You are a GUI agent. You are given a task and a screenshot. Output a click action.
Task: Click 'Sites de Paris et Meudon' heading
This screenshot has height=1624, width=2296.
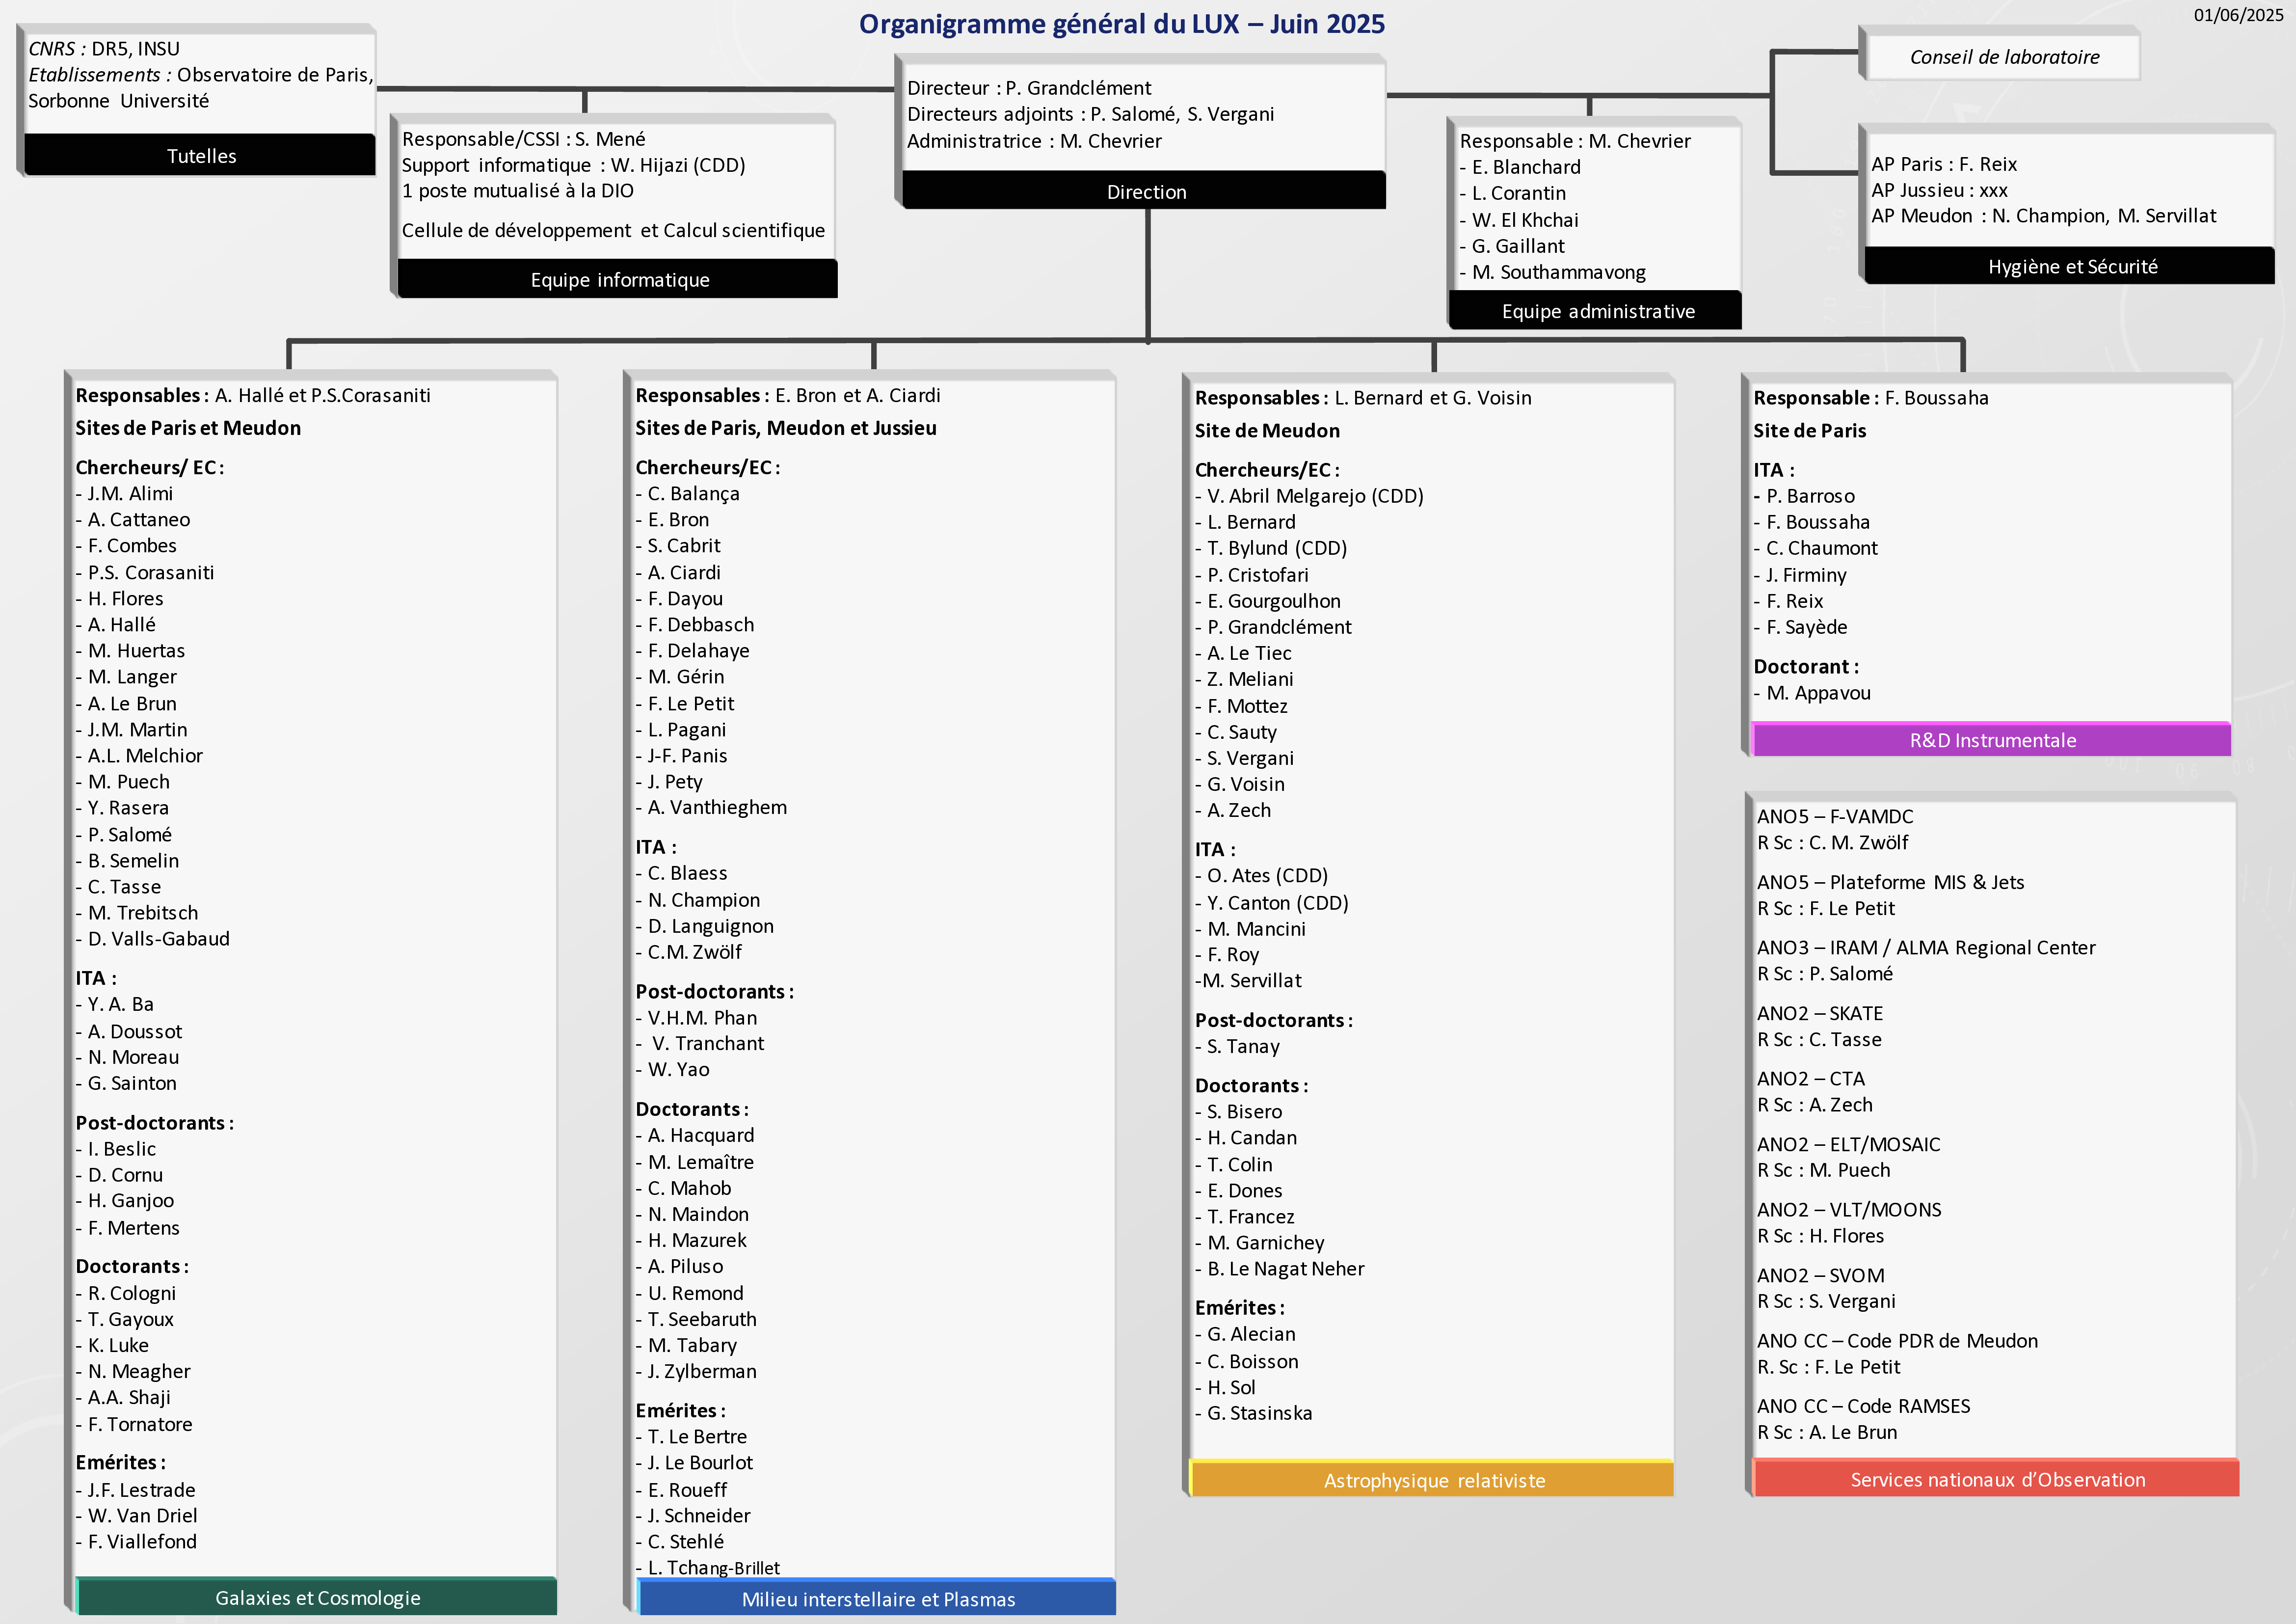188,428
